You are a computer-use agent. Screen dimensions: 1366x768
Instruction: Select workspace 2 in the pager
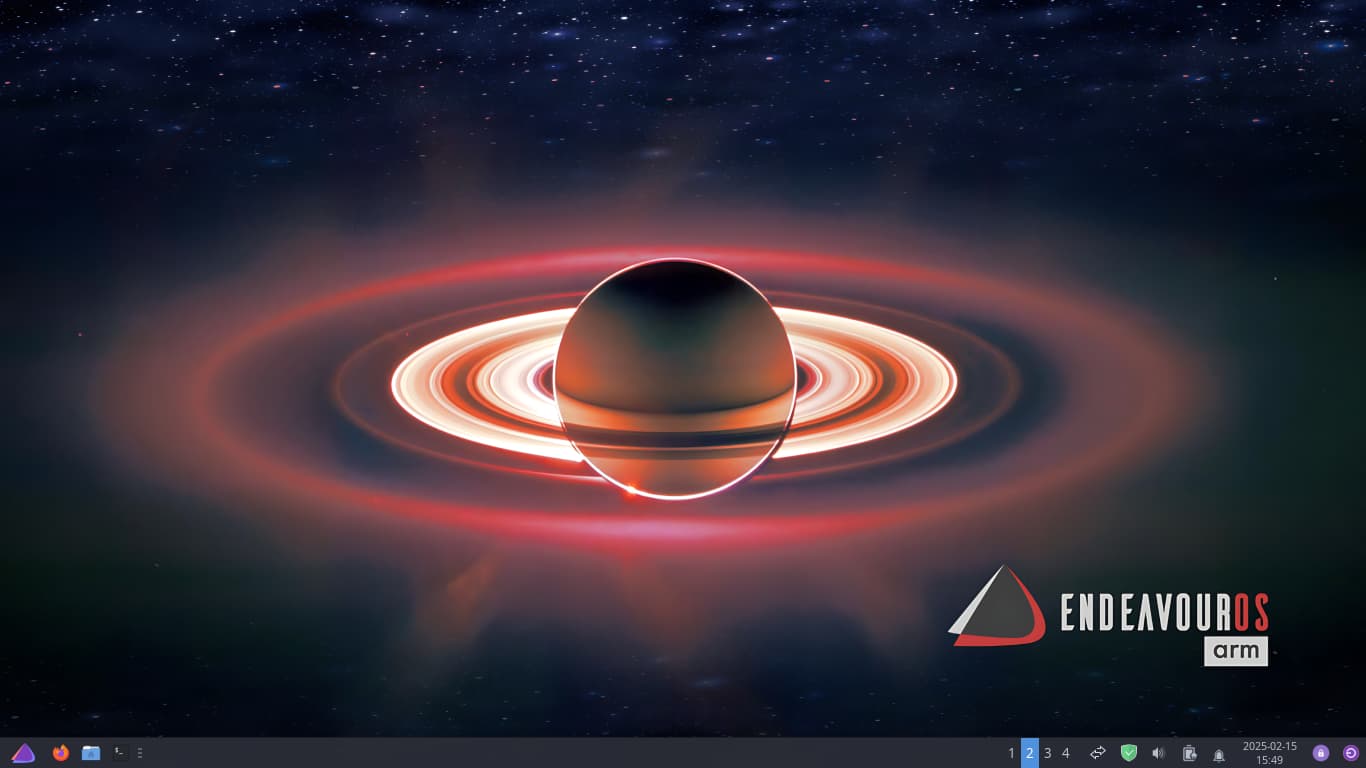point(1029,753)
